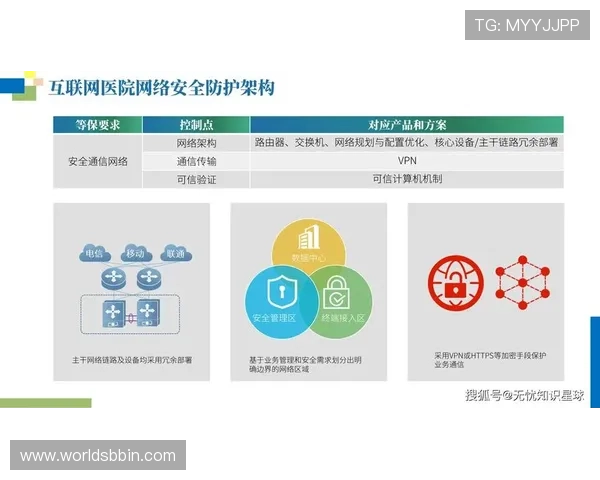Click the right core switch in the dashed box
Image resolution: width=600 pixels, height=480 pixels.
[x=148, y=313]
